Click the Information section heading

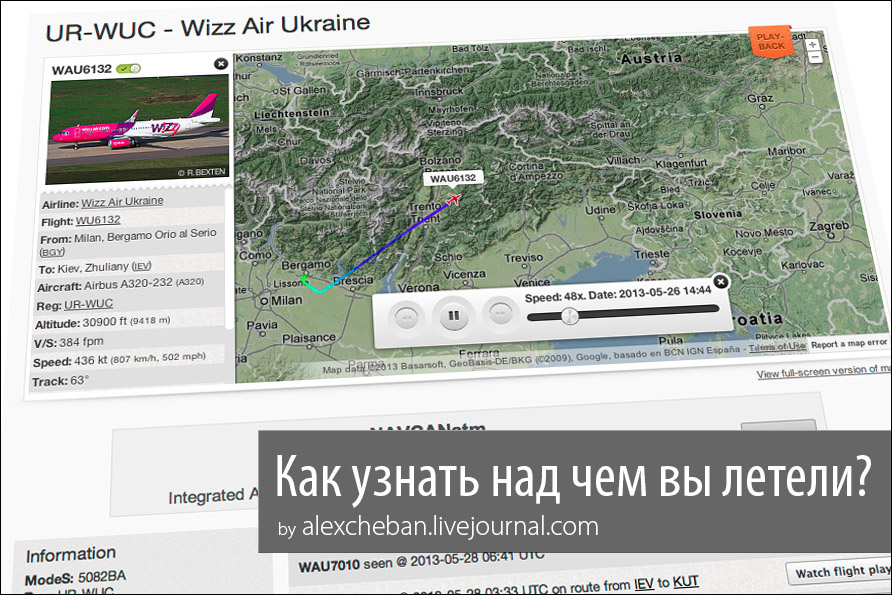click(x=71, y=555)
